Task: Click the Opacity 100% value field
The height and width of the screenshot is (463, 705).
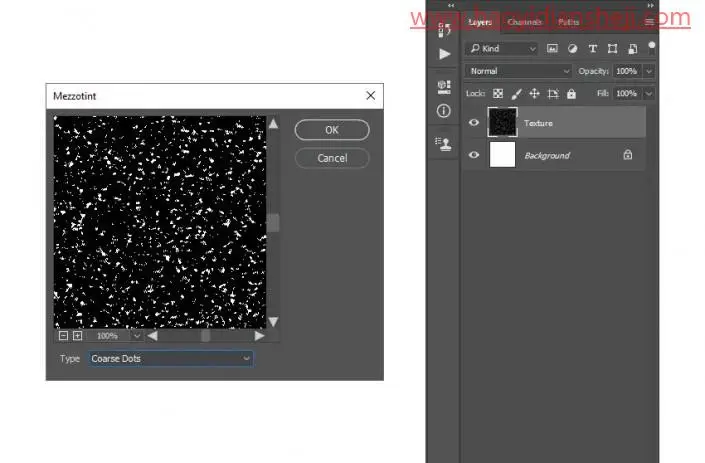Action: click(x=626, y=71)
